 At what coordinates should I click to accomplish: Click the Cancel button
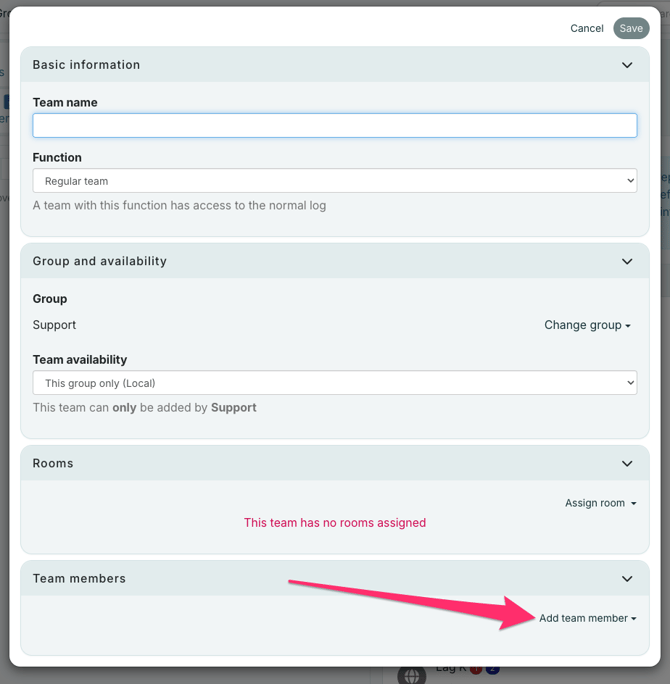587,28
